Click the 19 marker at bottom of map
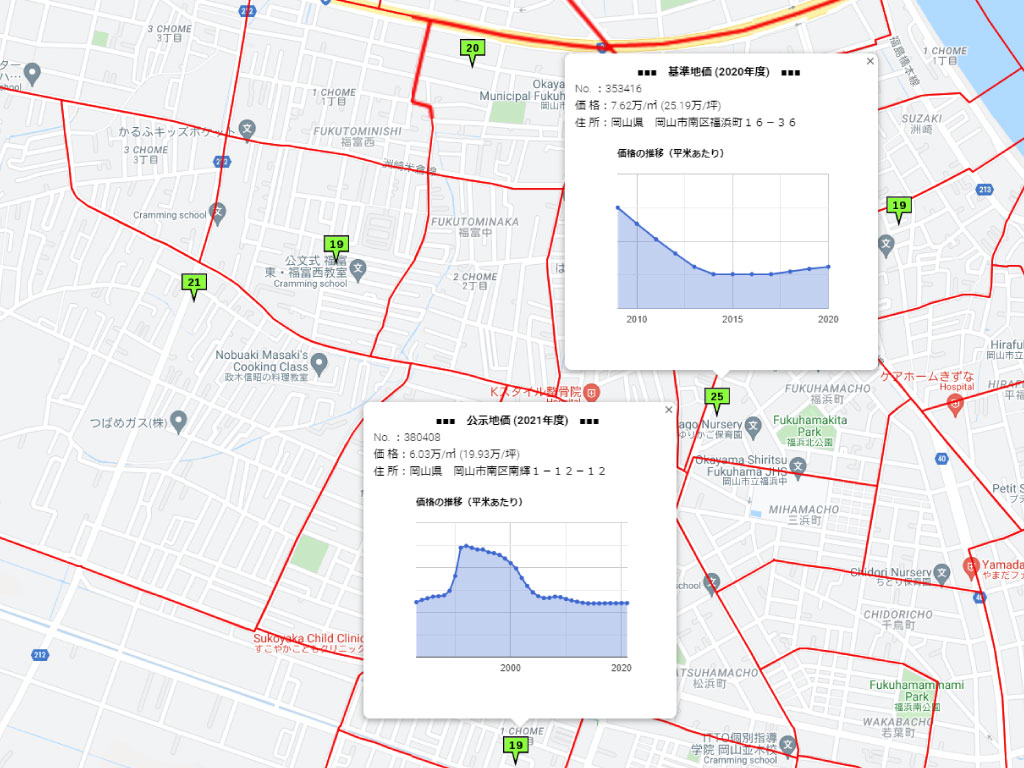This screenshot has height=768, width=1024. [516, 746]
